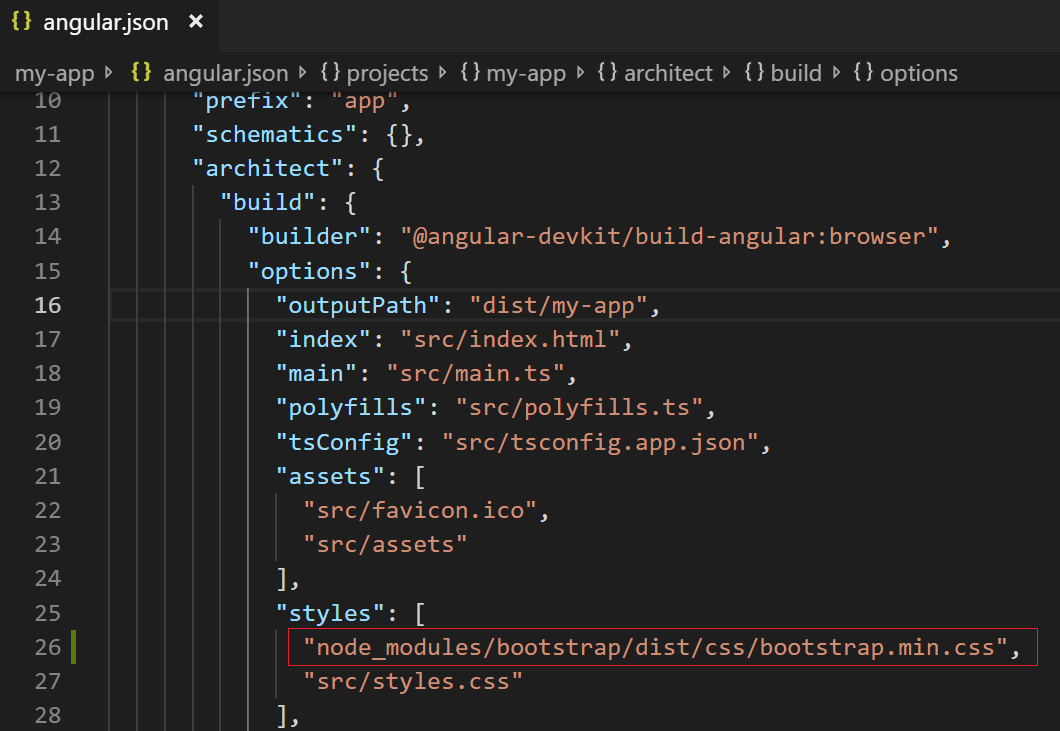Click breadcrumb arrow after build
Viewport: 1060px width, 731px height.
836,72
